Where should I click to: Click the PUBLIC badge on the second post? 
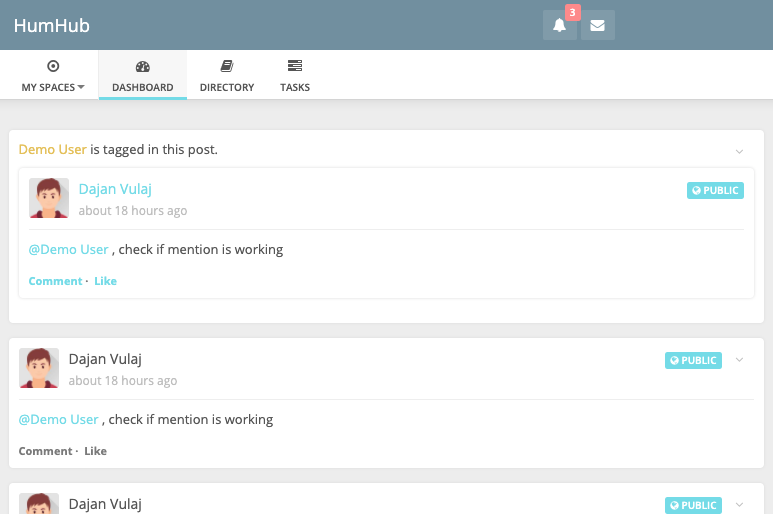click(693, 360)
